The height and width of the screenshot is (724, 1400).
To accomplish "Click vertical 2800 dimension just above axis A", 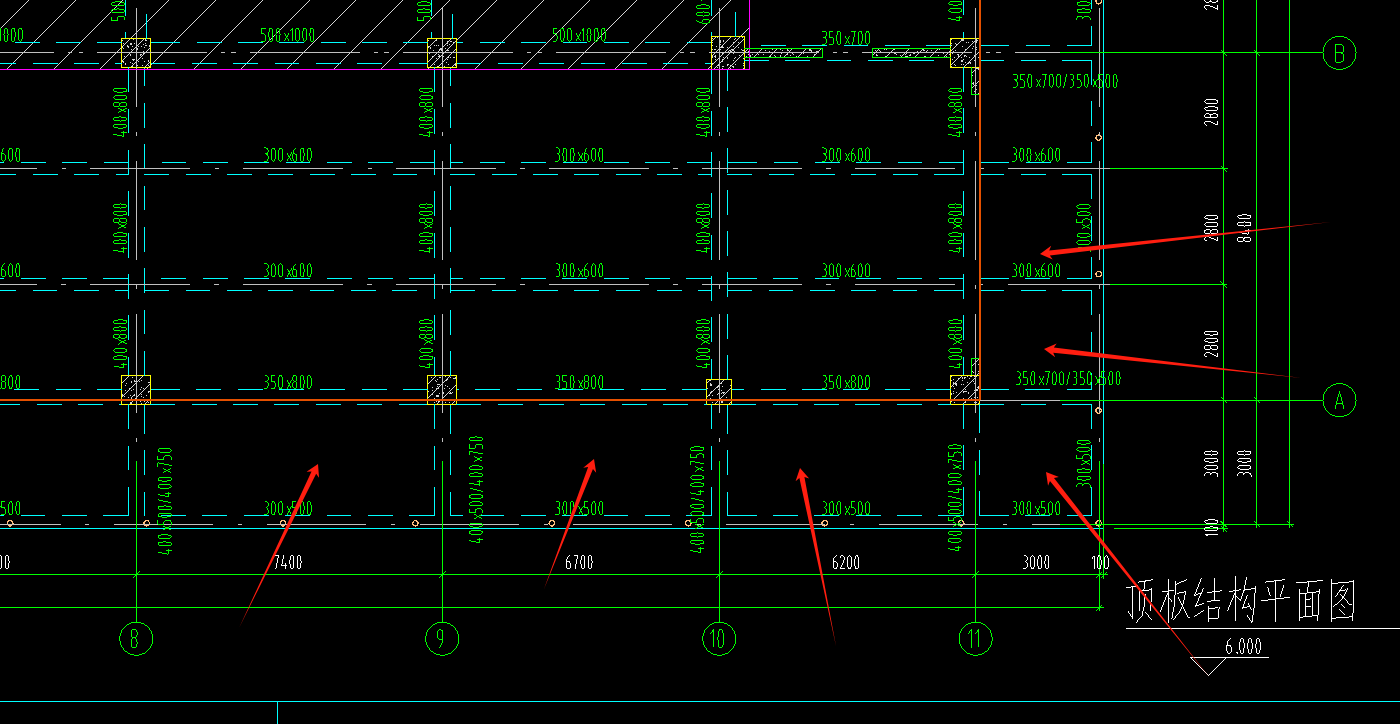I will pos(1212,343).
